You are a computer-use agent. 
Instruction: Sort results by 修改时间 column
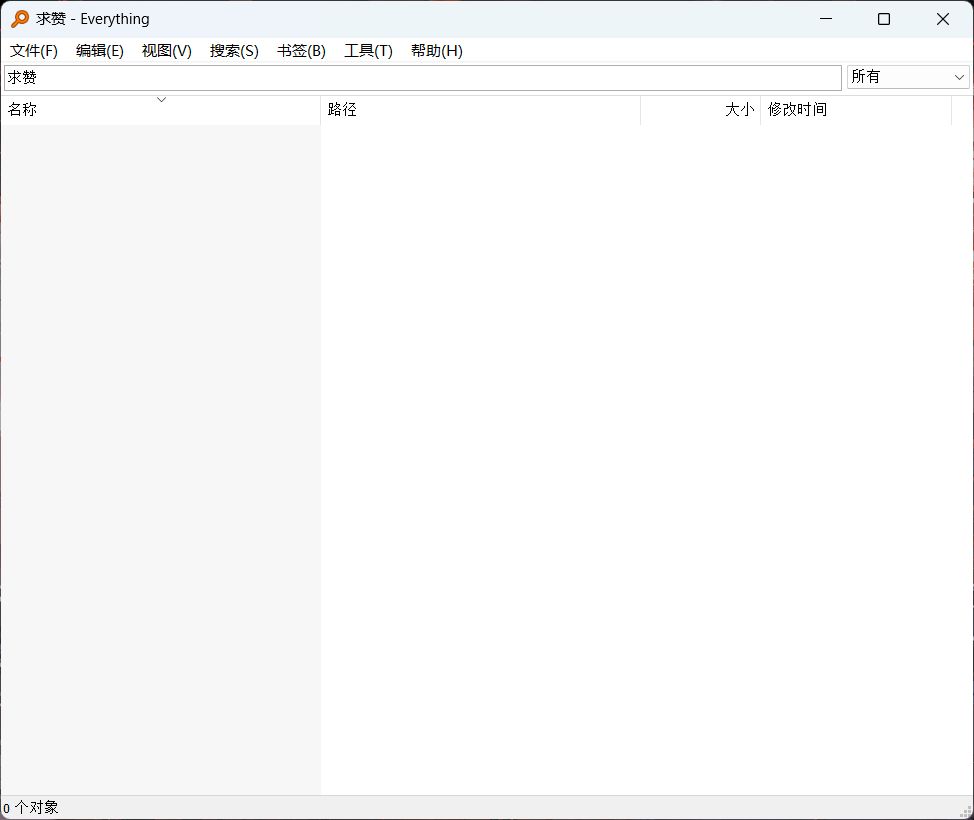click(x=856, y=110)
